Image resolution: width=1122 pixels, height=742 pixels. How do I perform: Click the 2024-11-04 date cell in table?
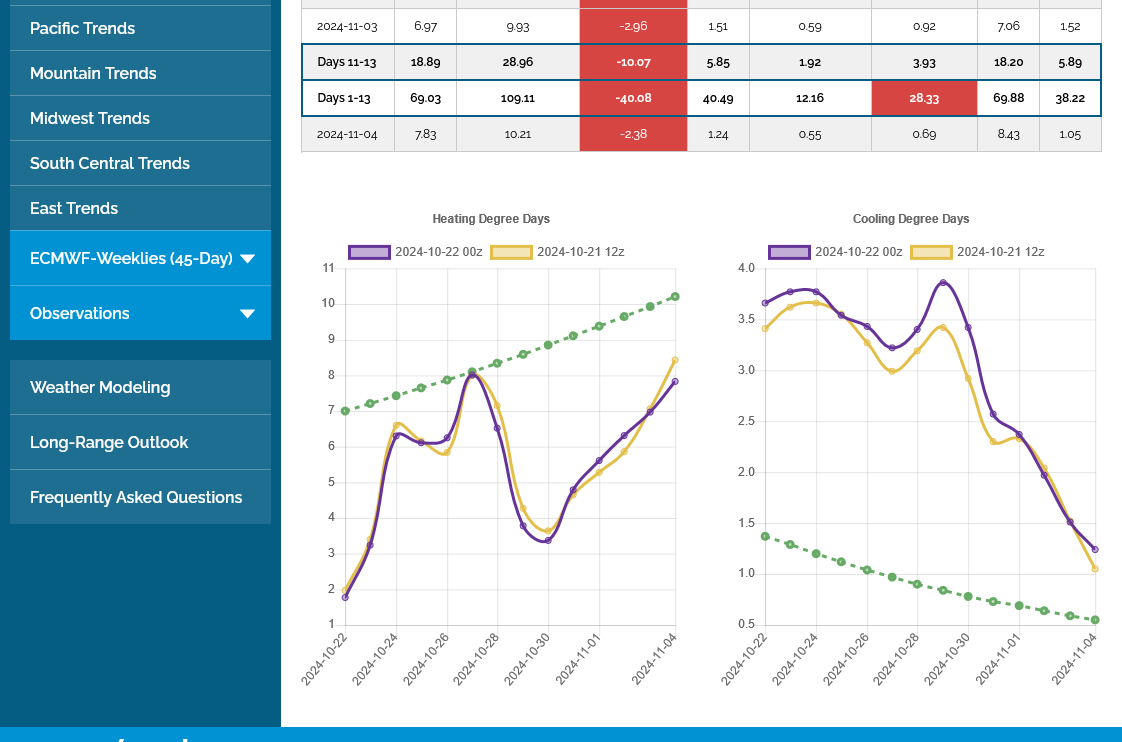pos(348,134)
